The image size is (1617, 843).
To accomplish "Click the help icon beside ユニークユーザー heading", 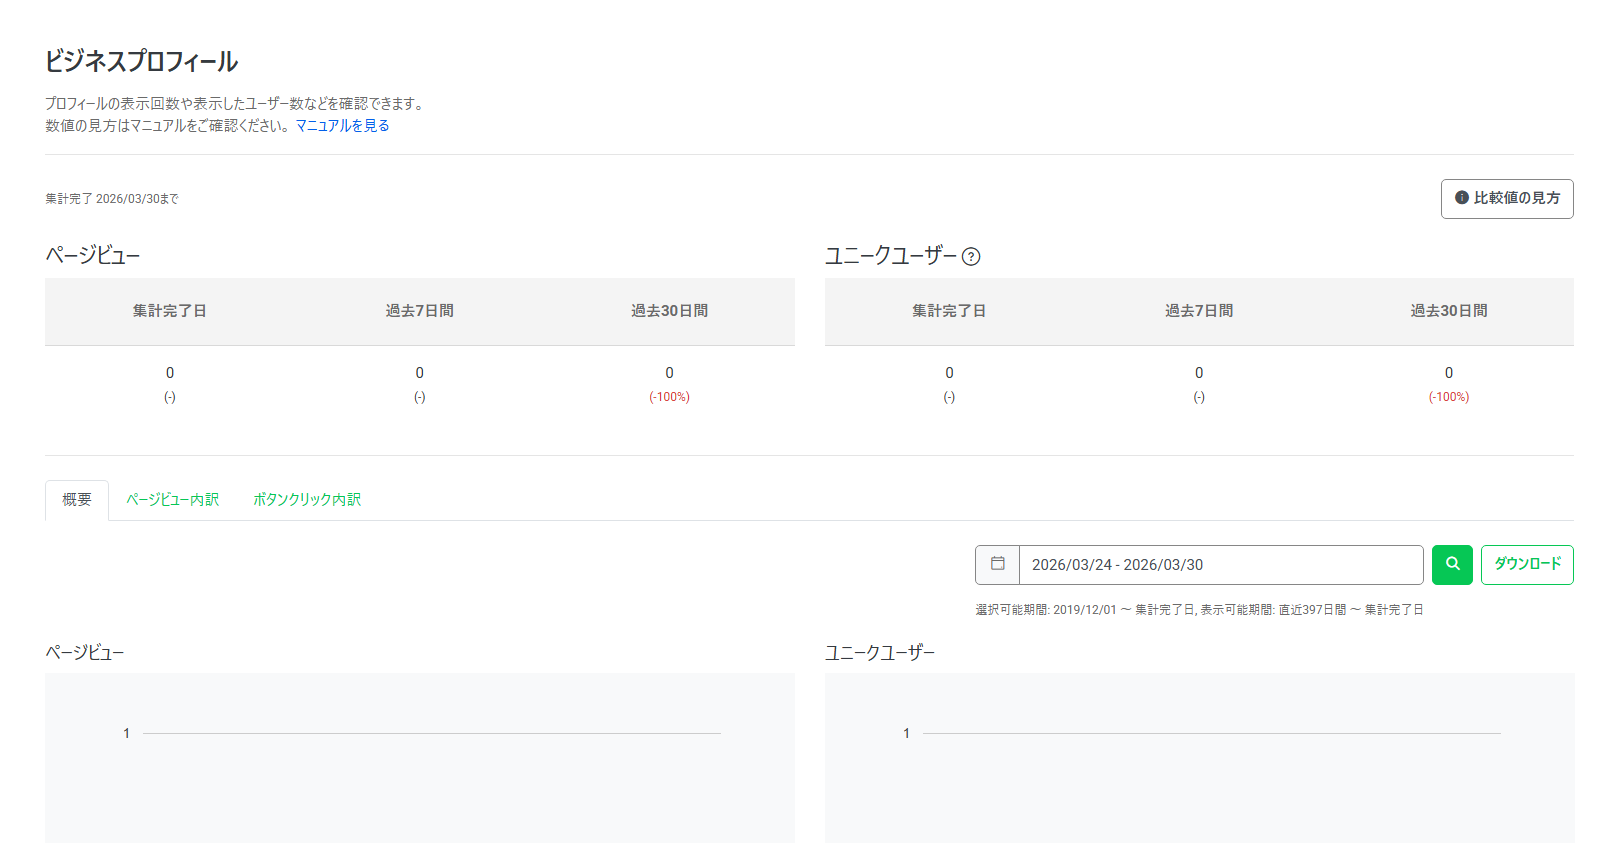I will coord(970,257).
